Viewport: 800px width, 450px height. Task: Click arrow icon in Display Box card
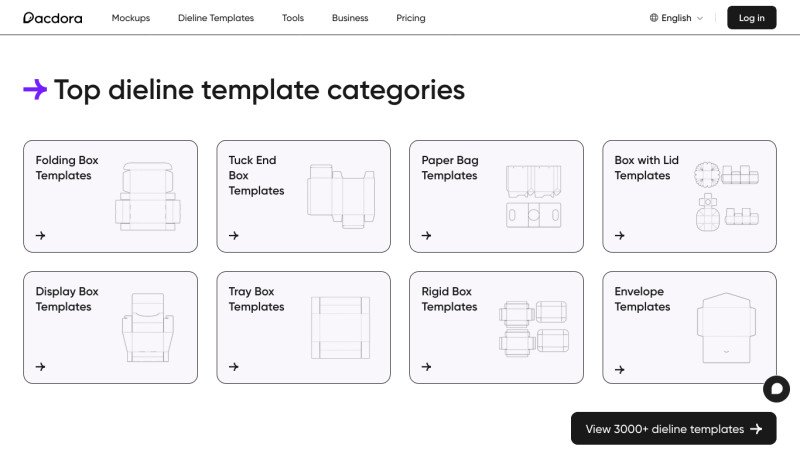[x=41, y=367]
